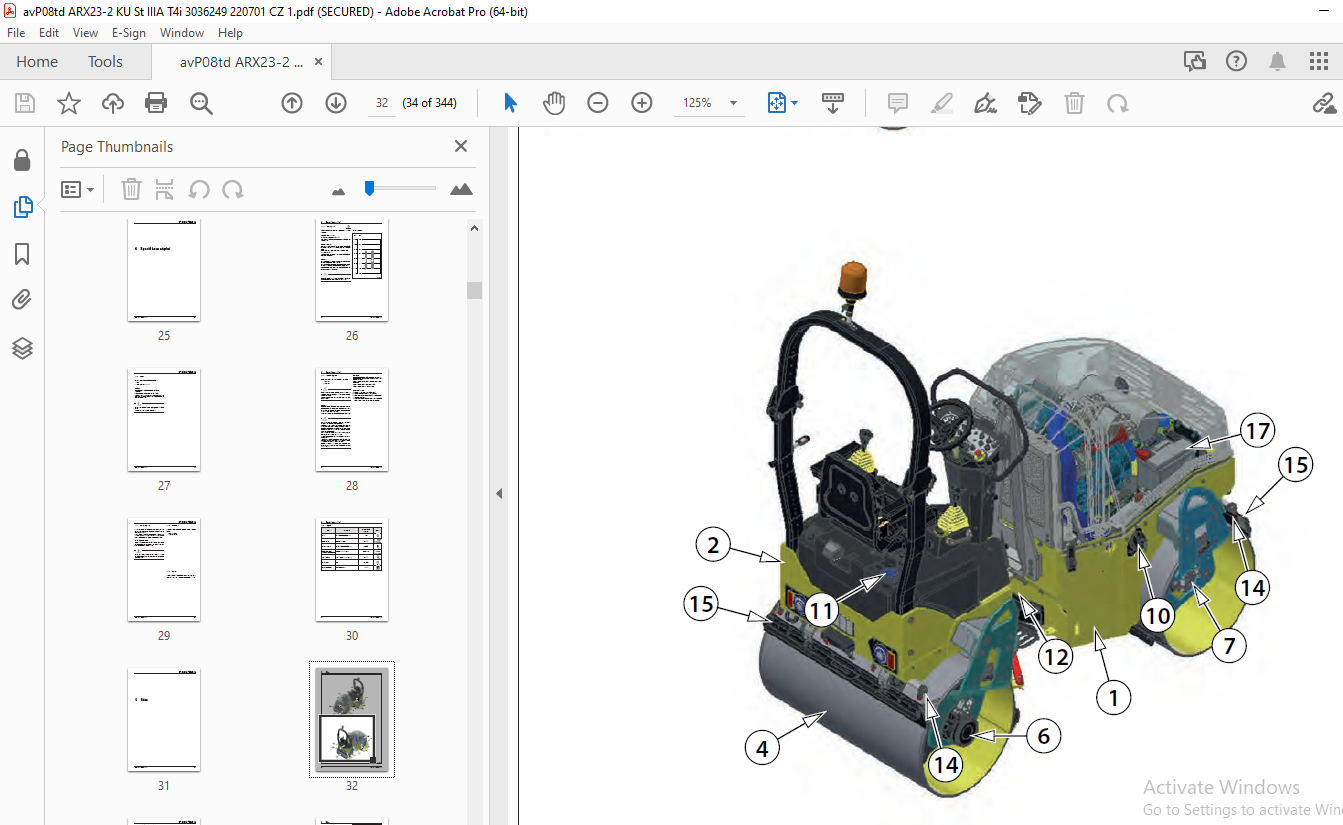Rotate pages clockwise in thumbnails panel
This screenshot has width=1343, height=825.
pyautogui.click(x=232, y=189)
